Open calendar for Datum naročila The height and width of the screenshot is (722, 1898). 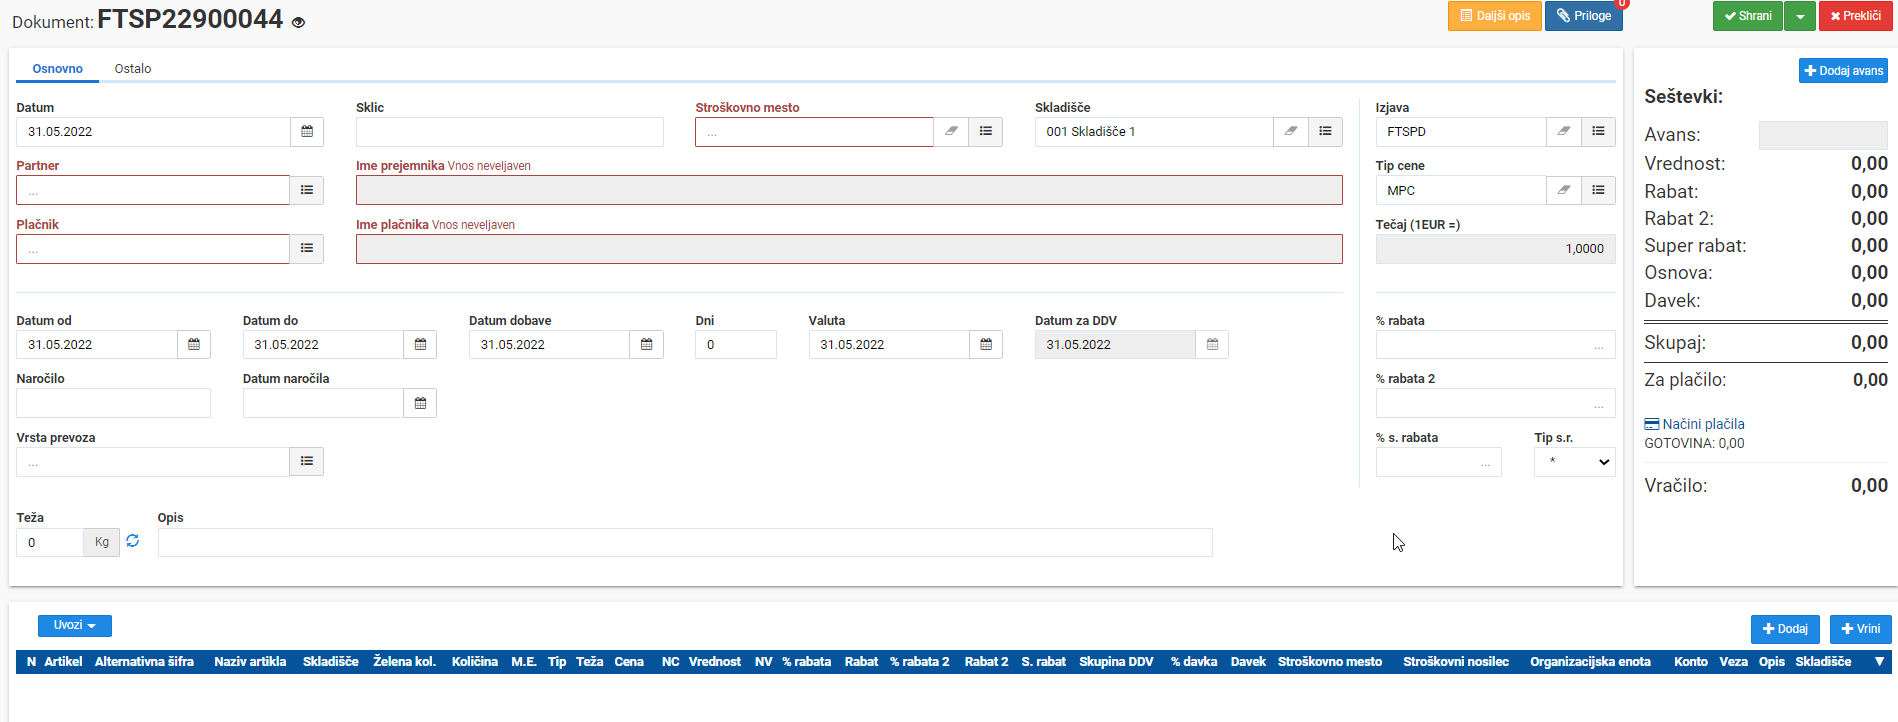point(420,403)
